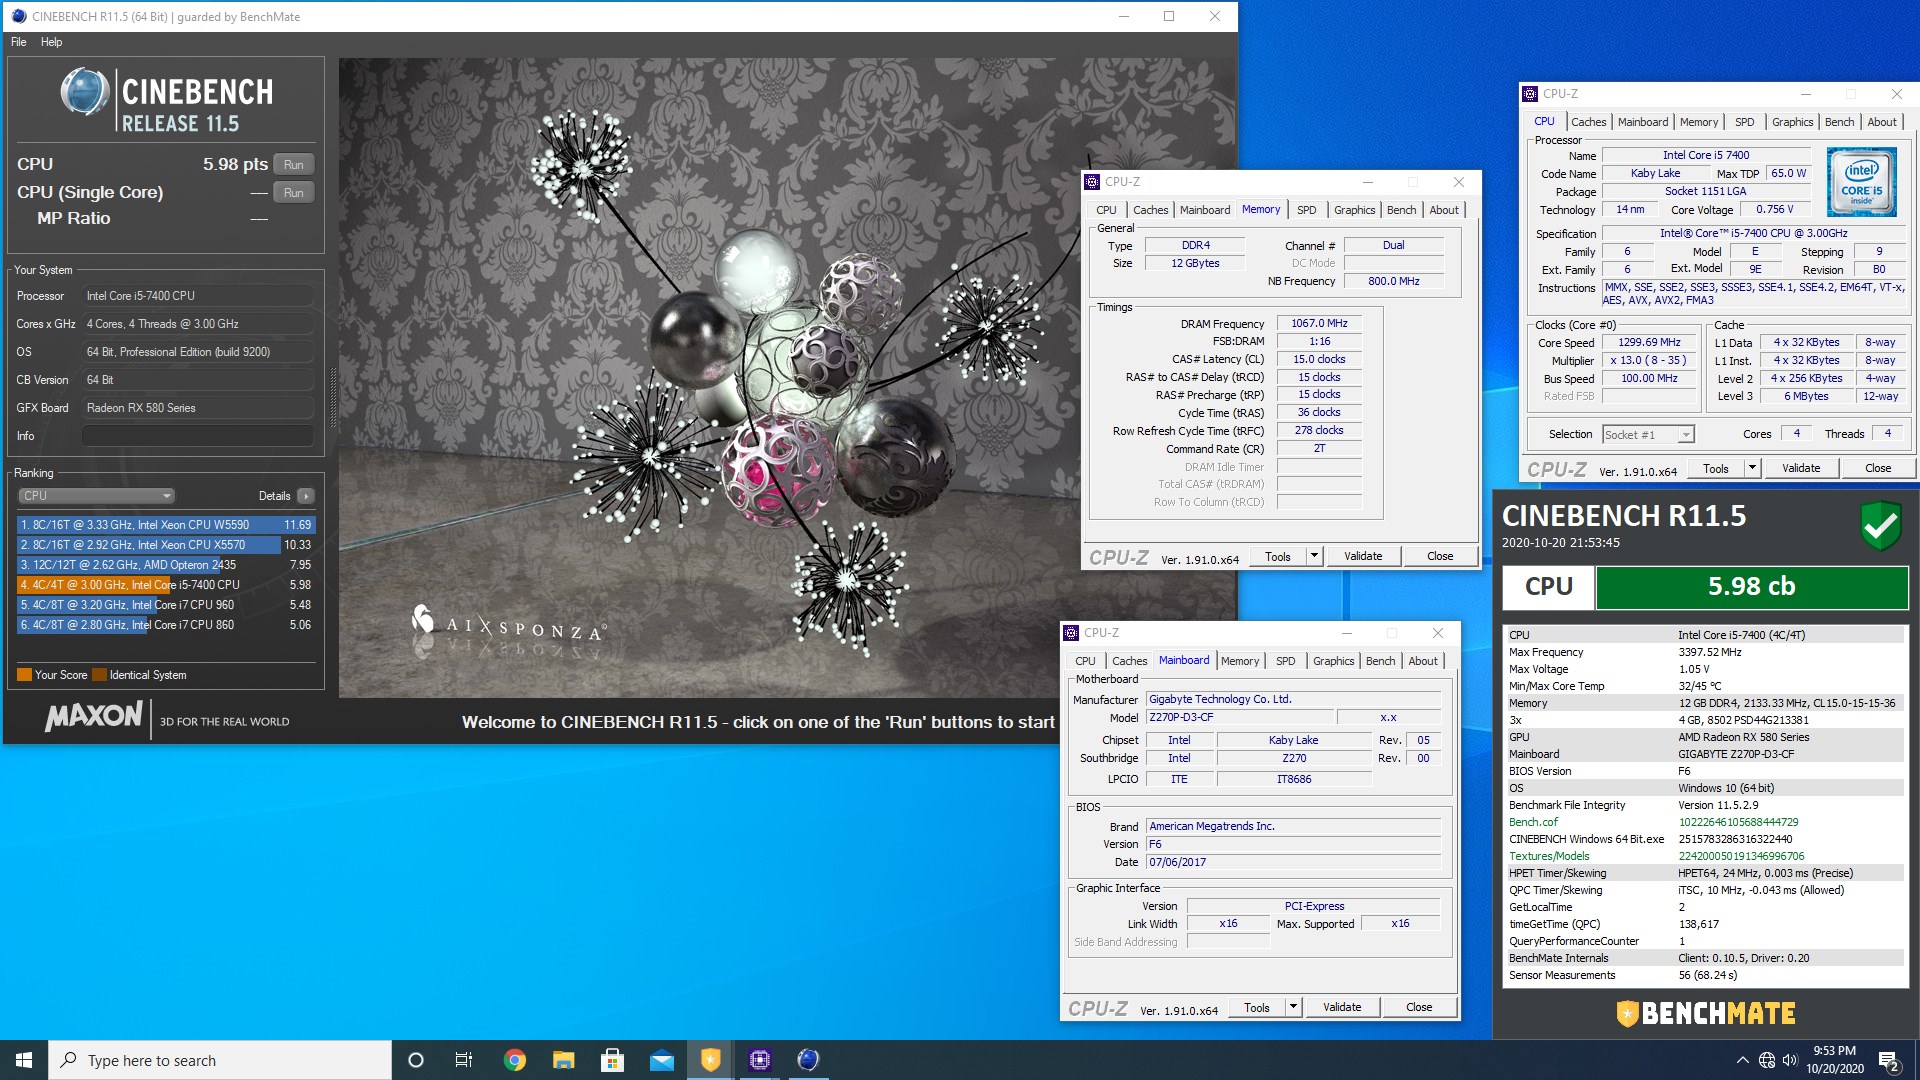Viewport: 1920px width, 1080px height.
Task: Click DRAM Frequency value 1067.0 MHz
Action: (1319, 324)
